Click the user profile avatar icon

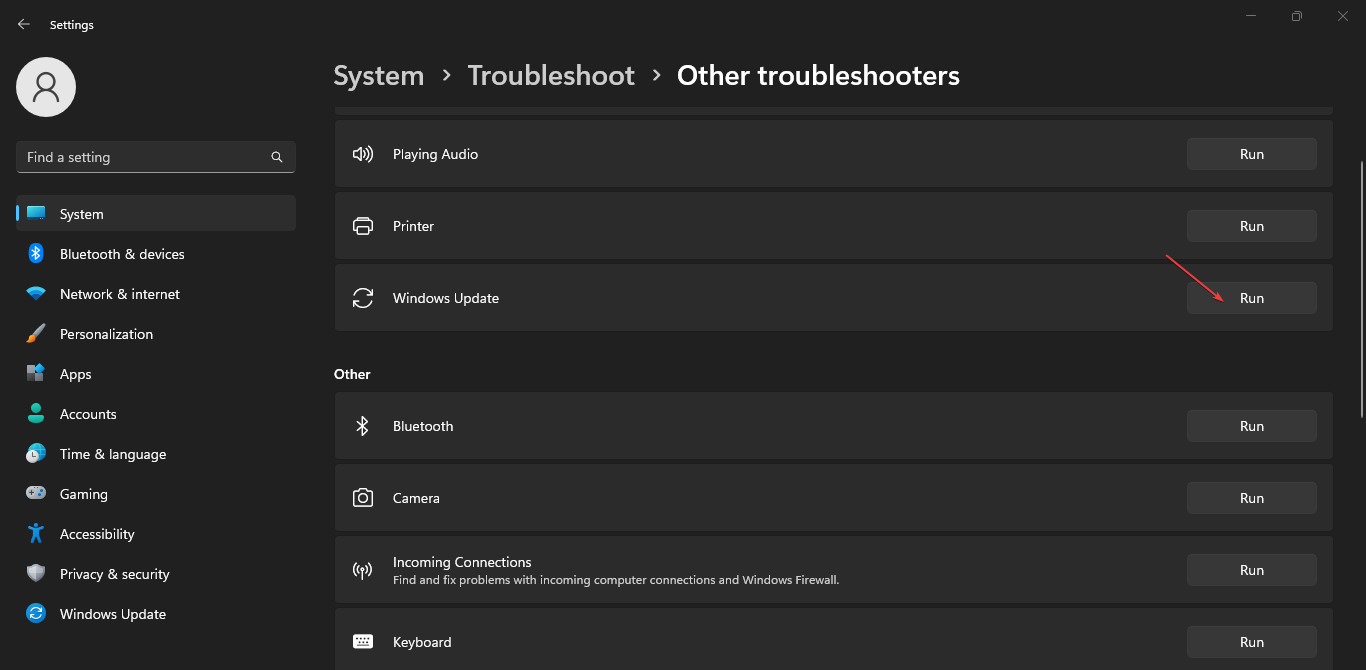(x=46, y=87)
